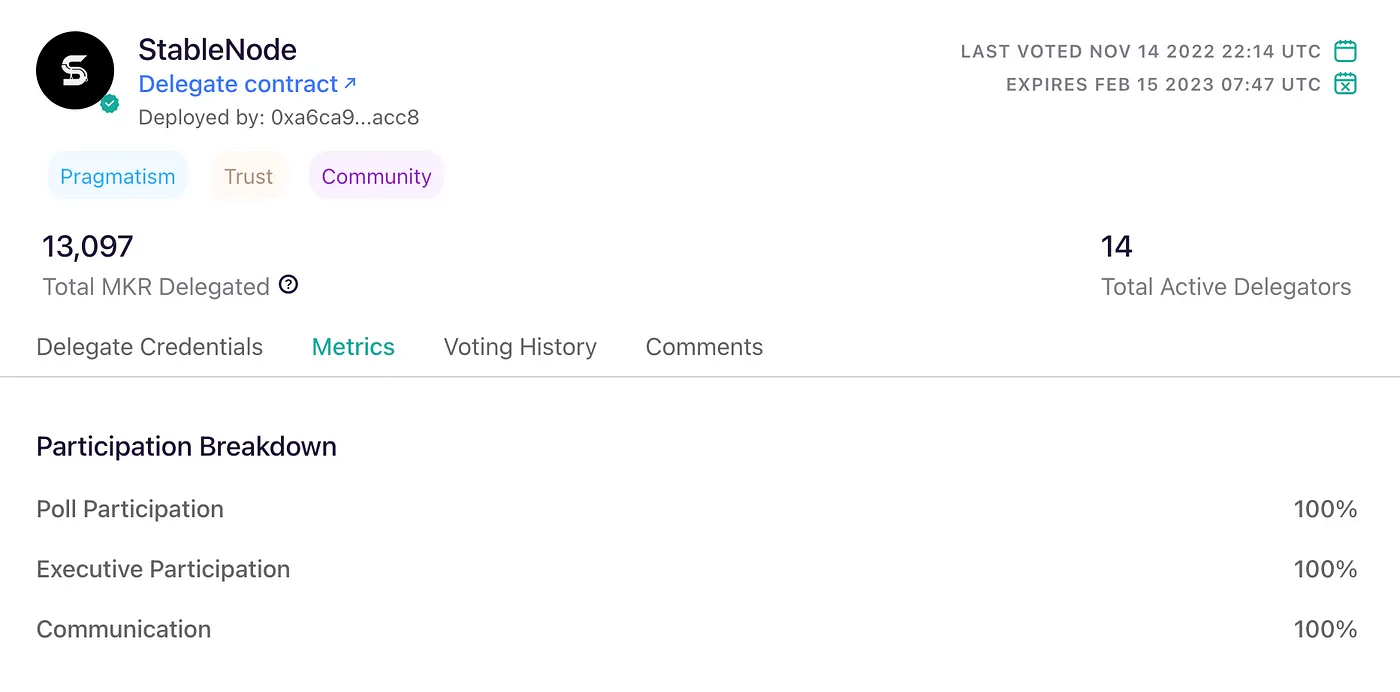Open the Delegate contract link
The width and height of the screenshot is (1400, 692).
coord(238,84)
